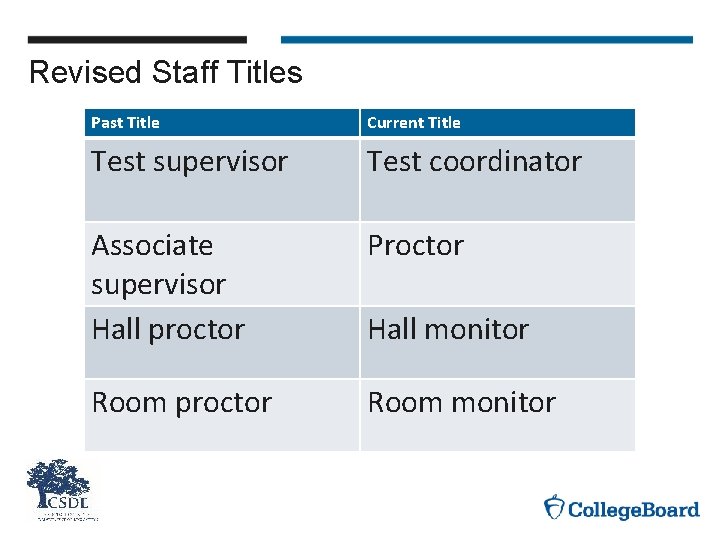Click the "Associate supervisor" cell
This screenshot has height=540, width=720.
pos(159,264)
